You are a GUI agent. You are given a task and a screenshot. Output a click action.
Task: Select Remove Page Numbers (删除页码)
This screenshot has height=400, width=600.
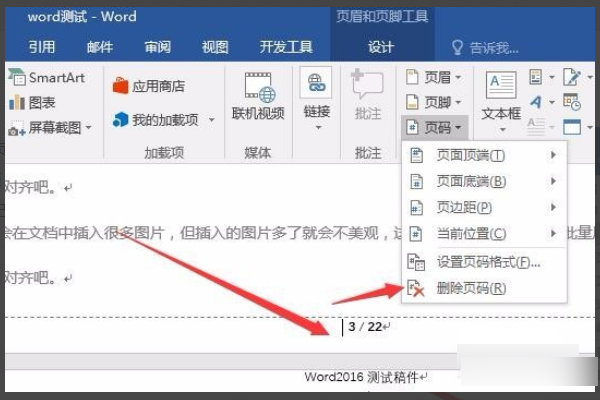tap(484, 288)
